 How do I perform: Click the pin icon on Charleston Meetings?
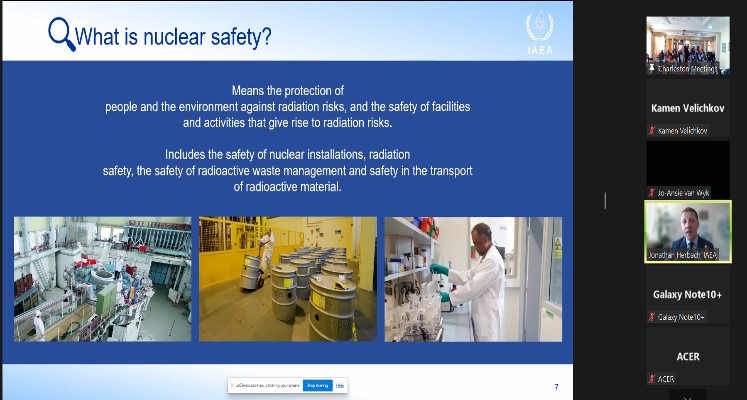coord(652,69)
